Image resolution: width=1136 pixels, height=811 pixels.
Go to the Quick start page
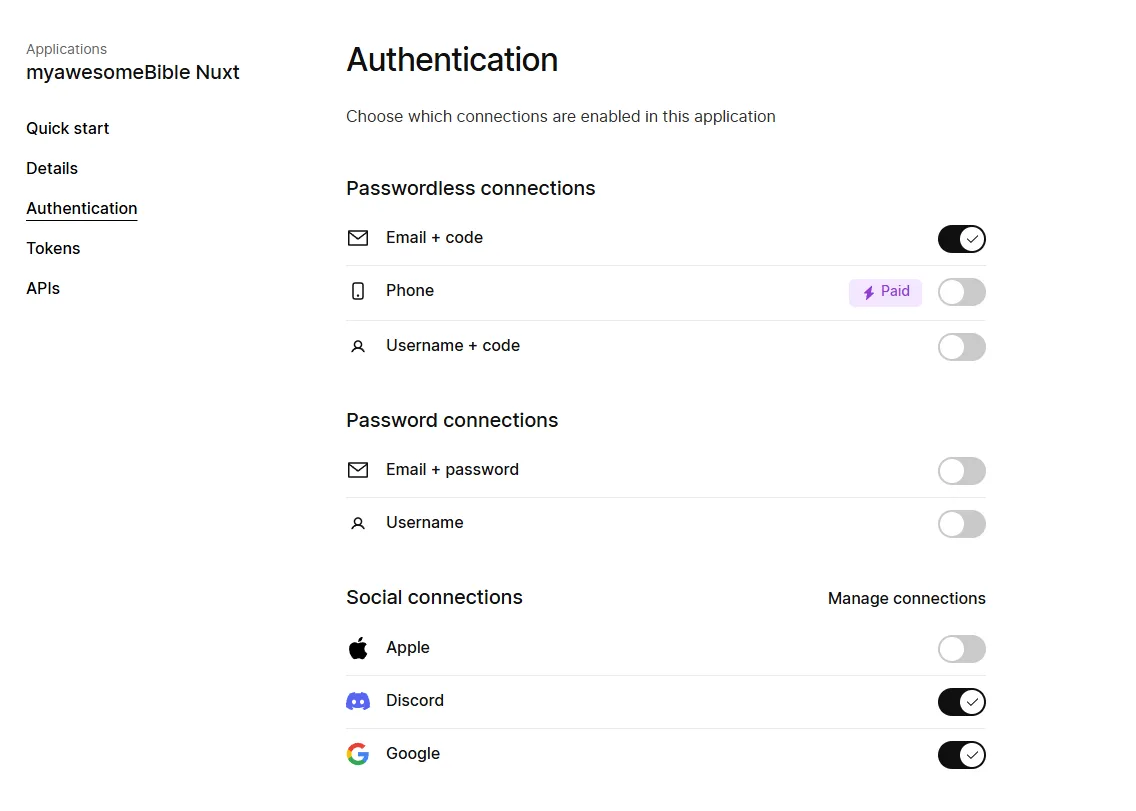(67, 128)
